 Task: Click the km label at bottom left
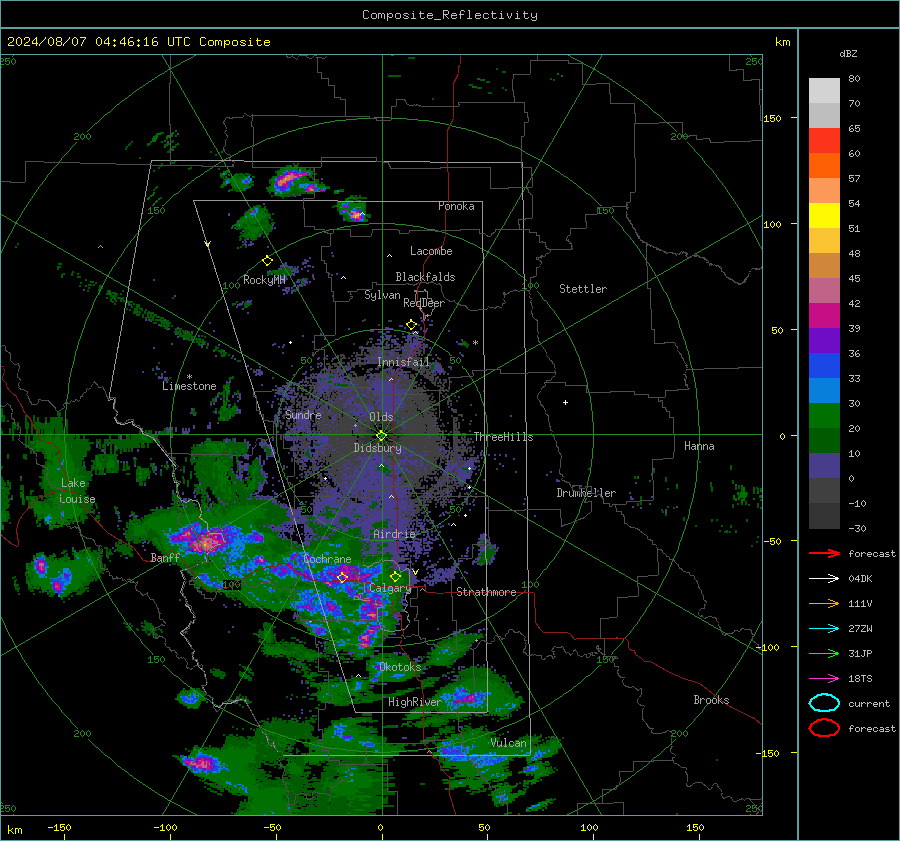(x=15, y=830)
